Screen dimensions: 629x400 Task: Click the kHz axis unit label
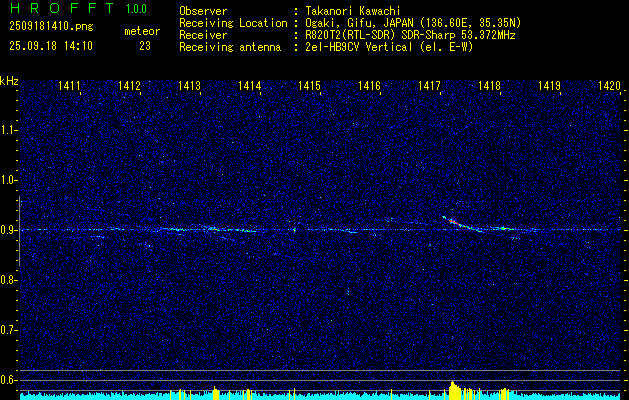pyautogui.click(x=9, y=81)
